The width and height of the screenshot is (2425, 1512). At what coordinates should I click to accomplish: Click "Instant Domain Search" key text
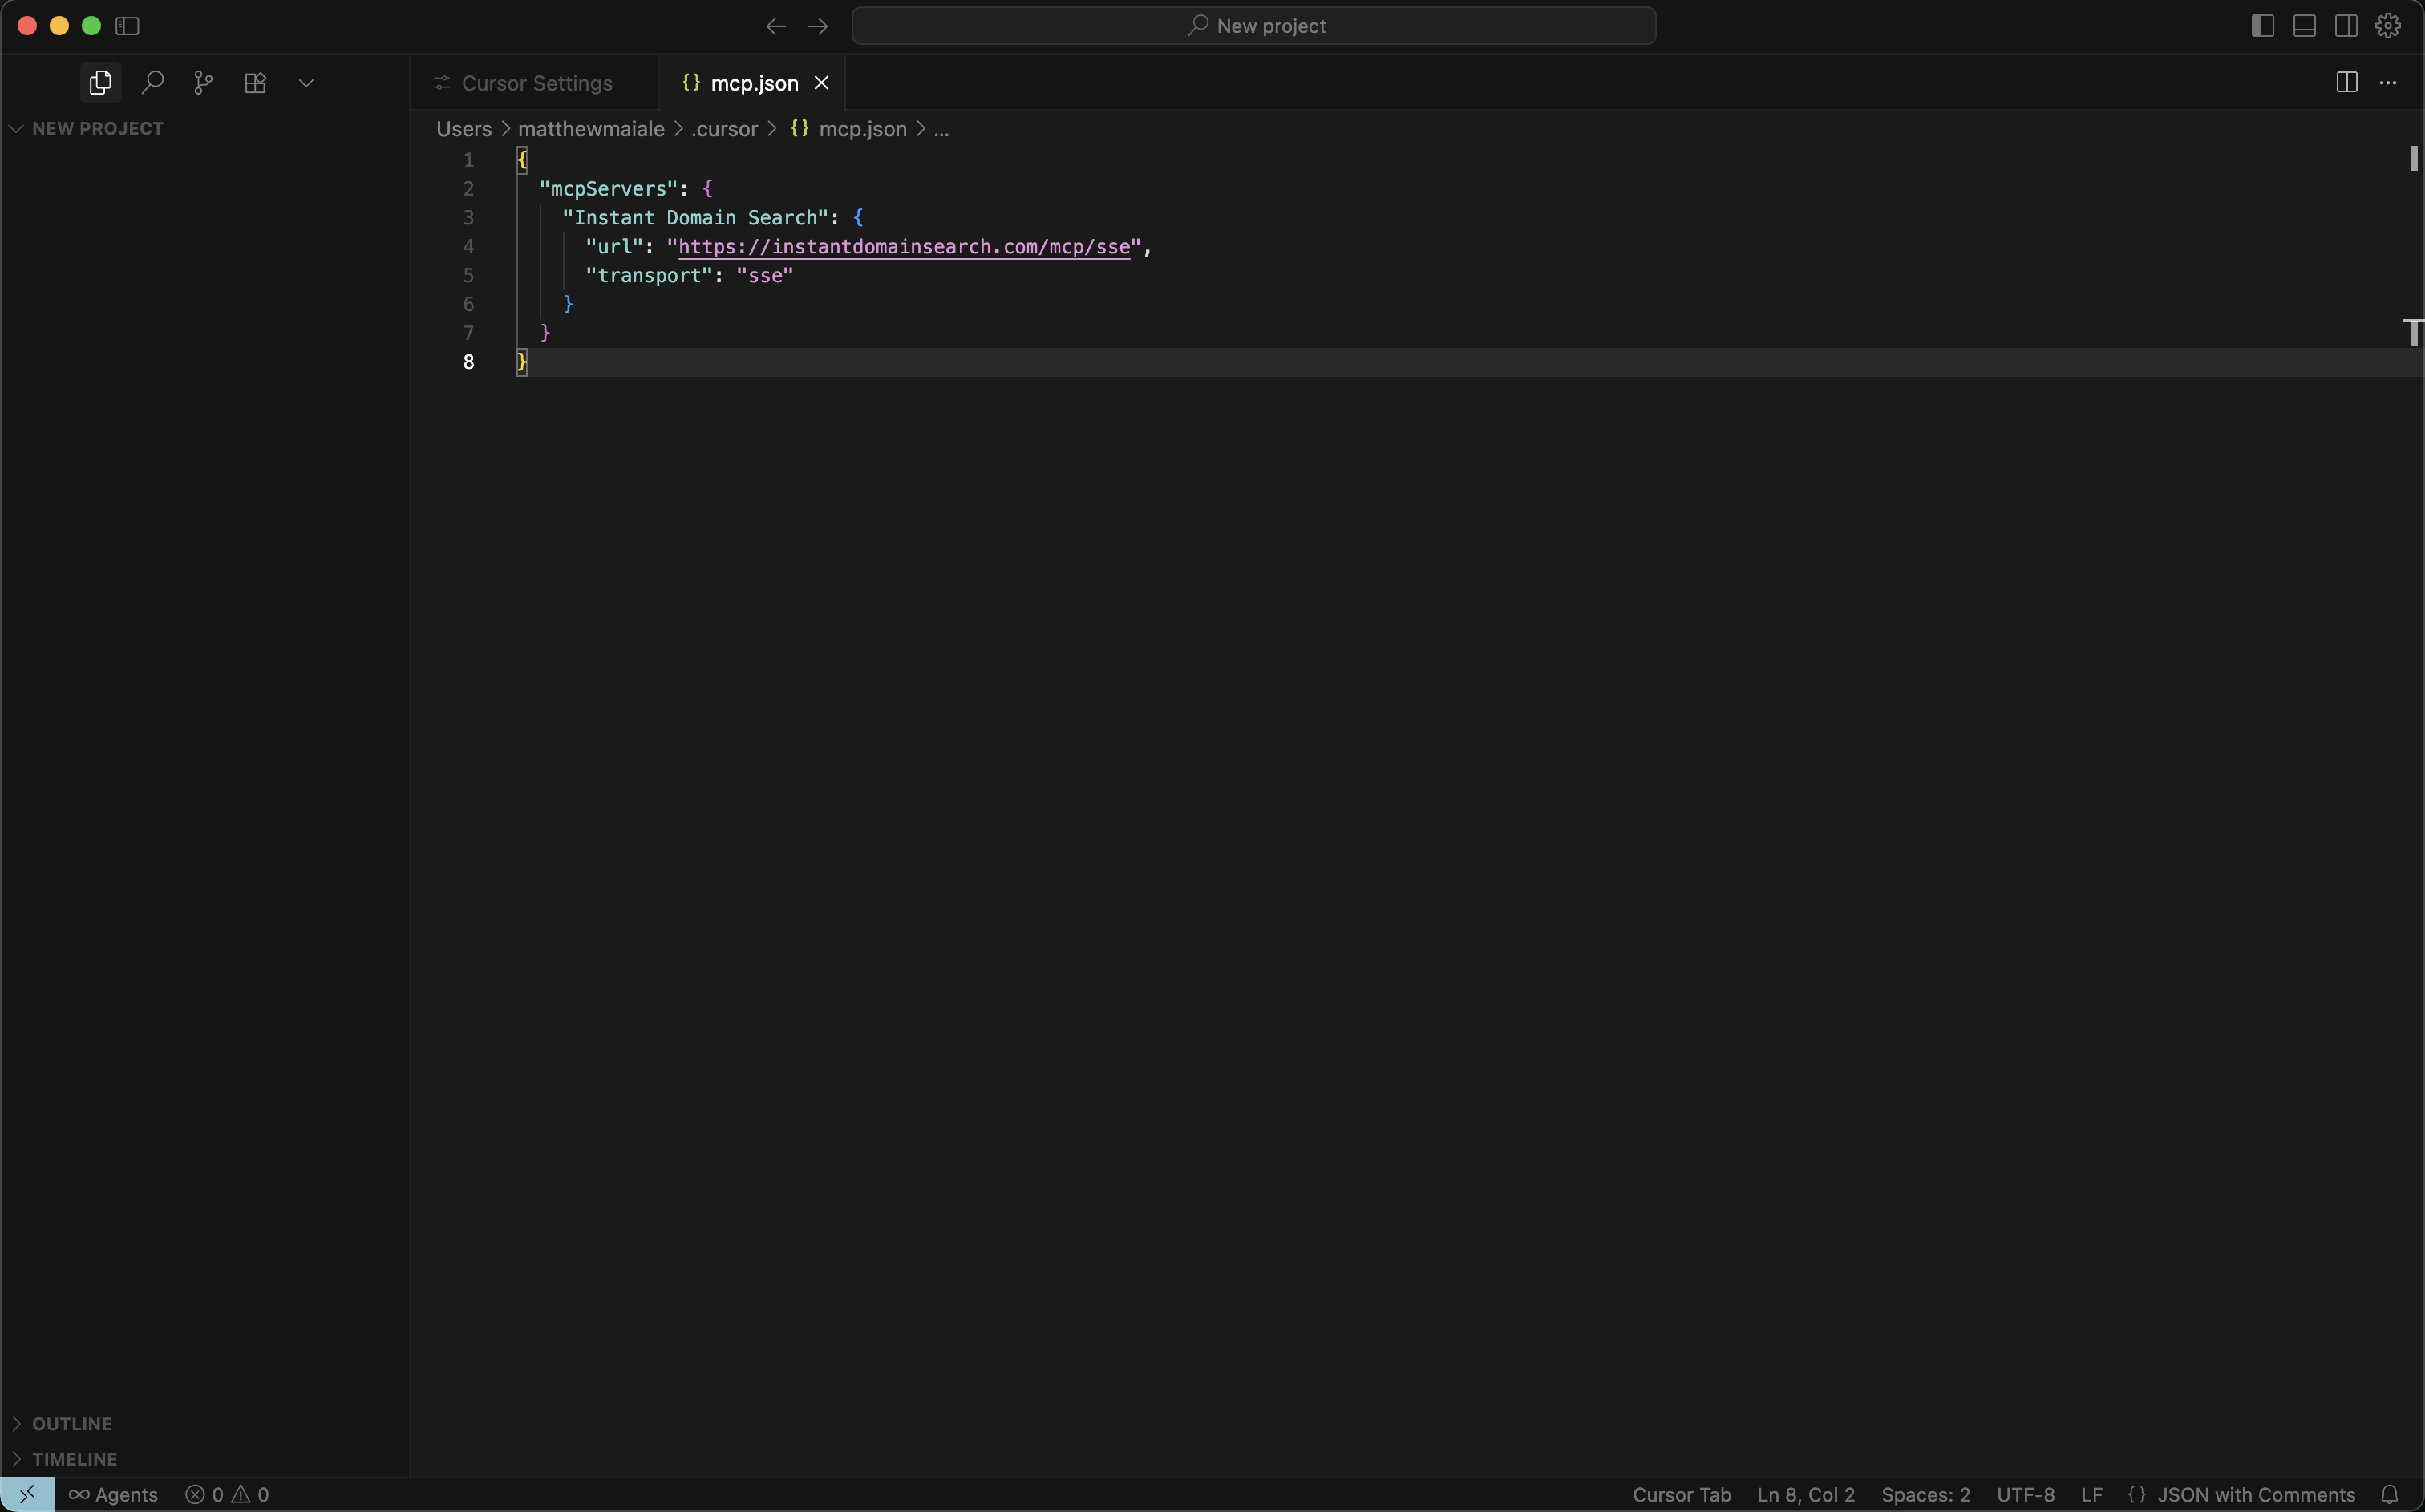tap(695, 218)
